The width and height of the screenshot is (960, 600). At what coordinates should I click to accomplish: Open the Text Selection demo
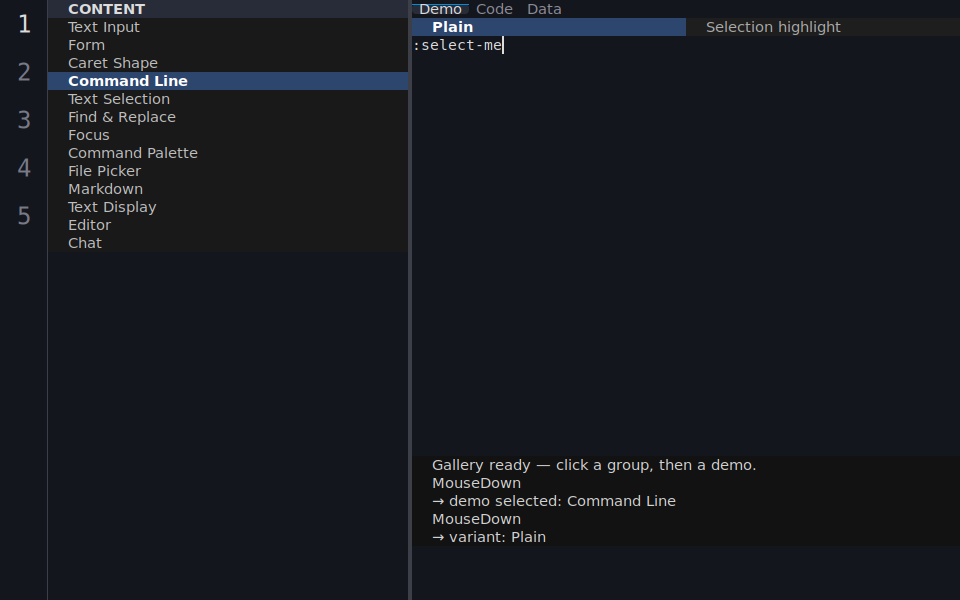(x=228, y=99)
